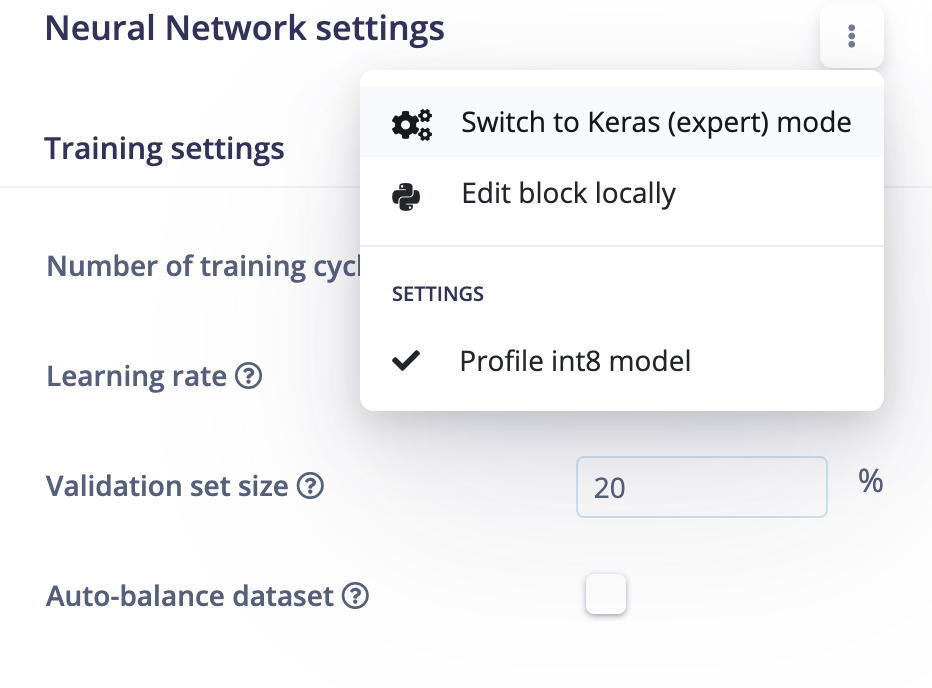This screenshot has height=688, width=932.
Task: Click the Auto-balance dataset label
Action: (x=190, y=596)
